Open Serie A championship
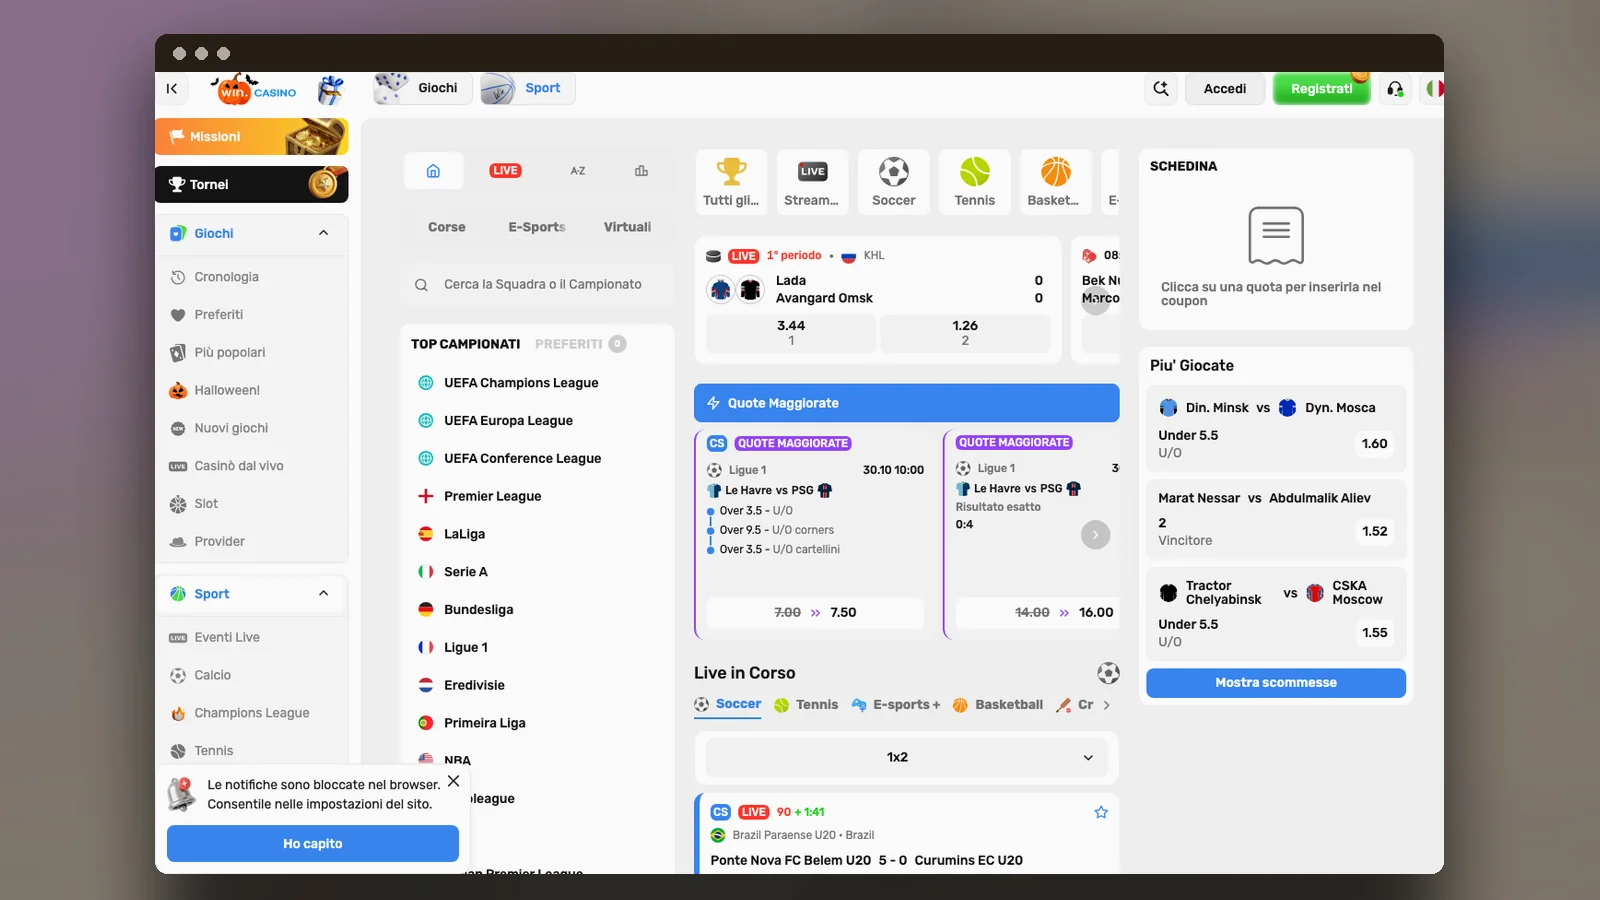This screenshot has width=1600, height=900. [466, 572]
